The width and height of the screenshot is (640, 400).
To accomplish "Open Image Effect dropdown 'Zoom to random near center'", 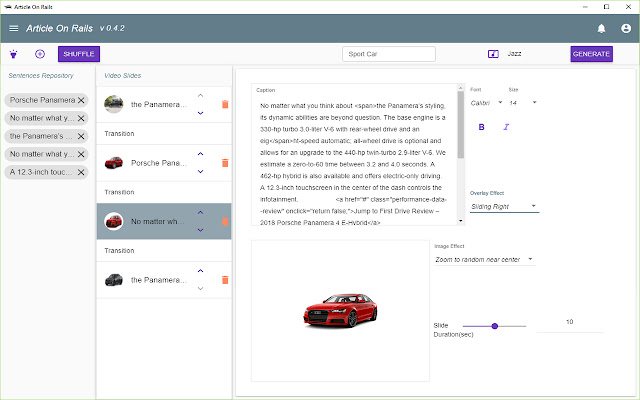I will (x=484, y=260).
